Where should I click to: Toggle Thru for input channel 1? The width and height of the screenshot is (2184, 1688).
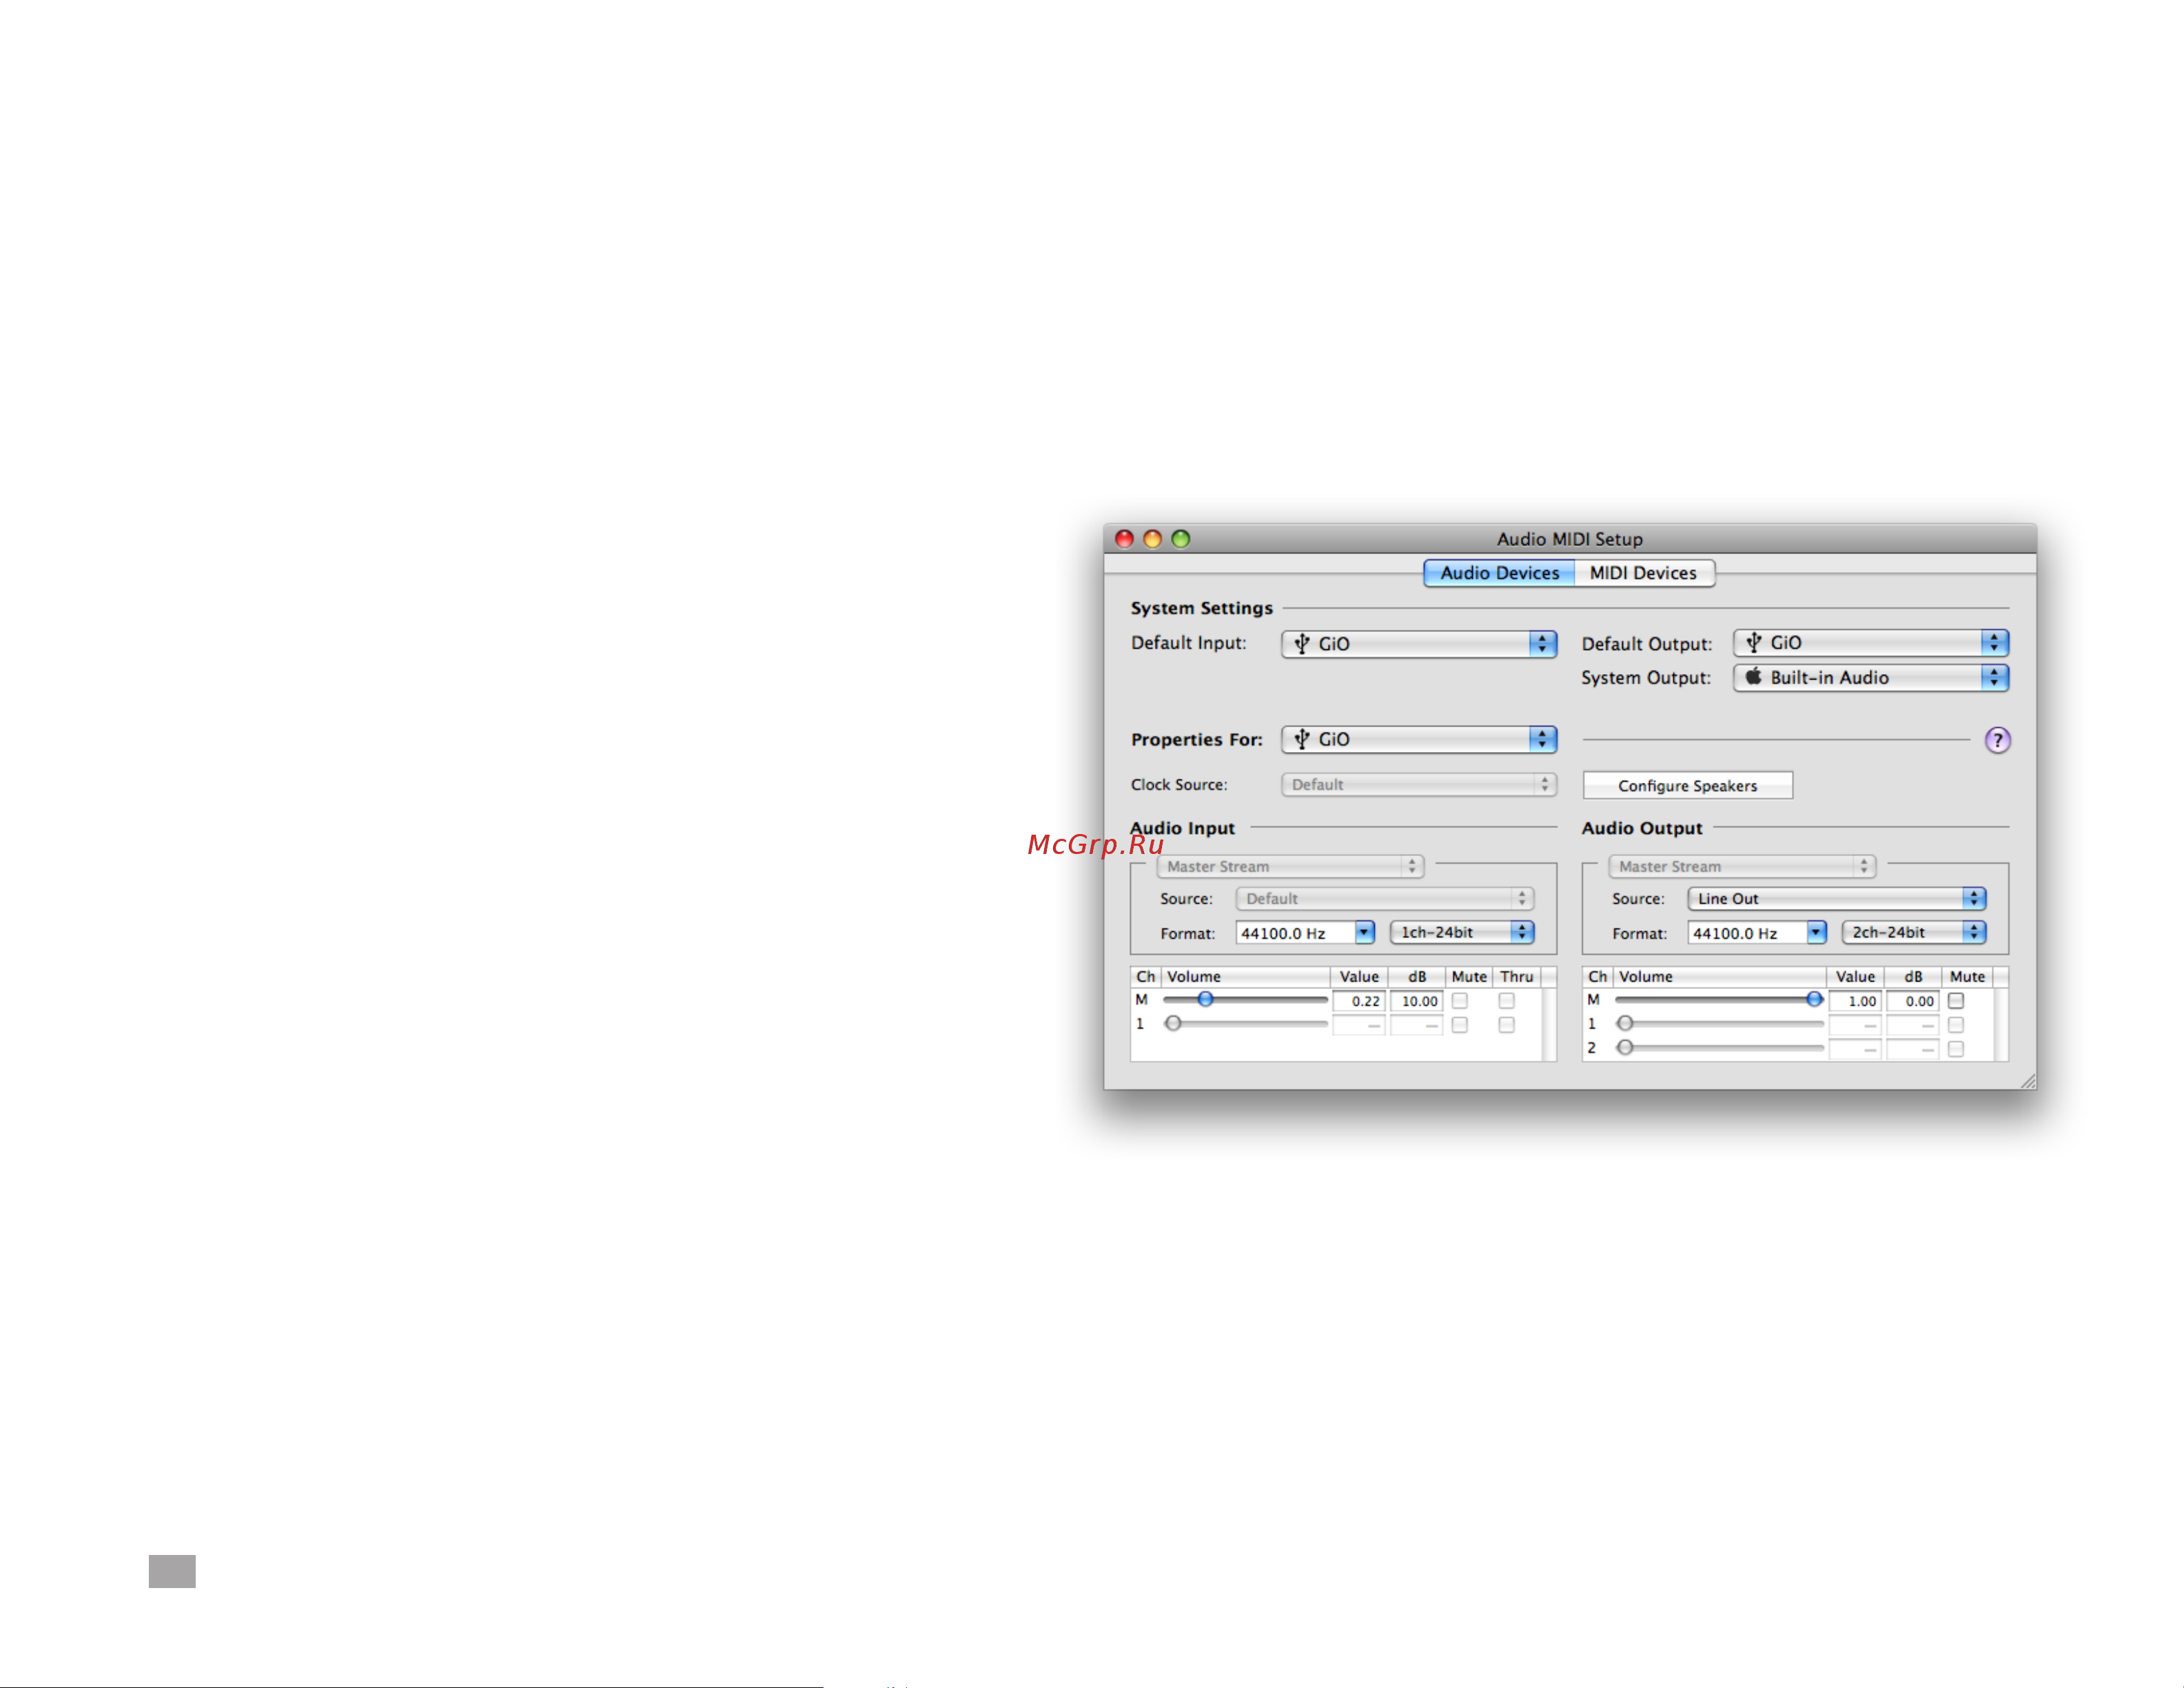pos(1507,1025)
